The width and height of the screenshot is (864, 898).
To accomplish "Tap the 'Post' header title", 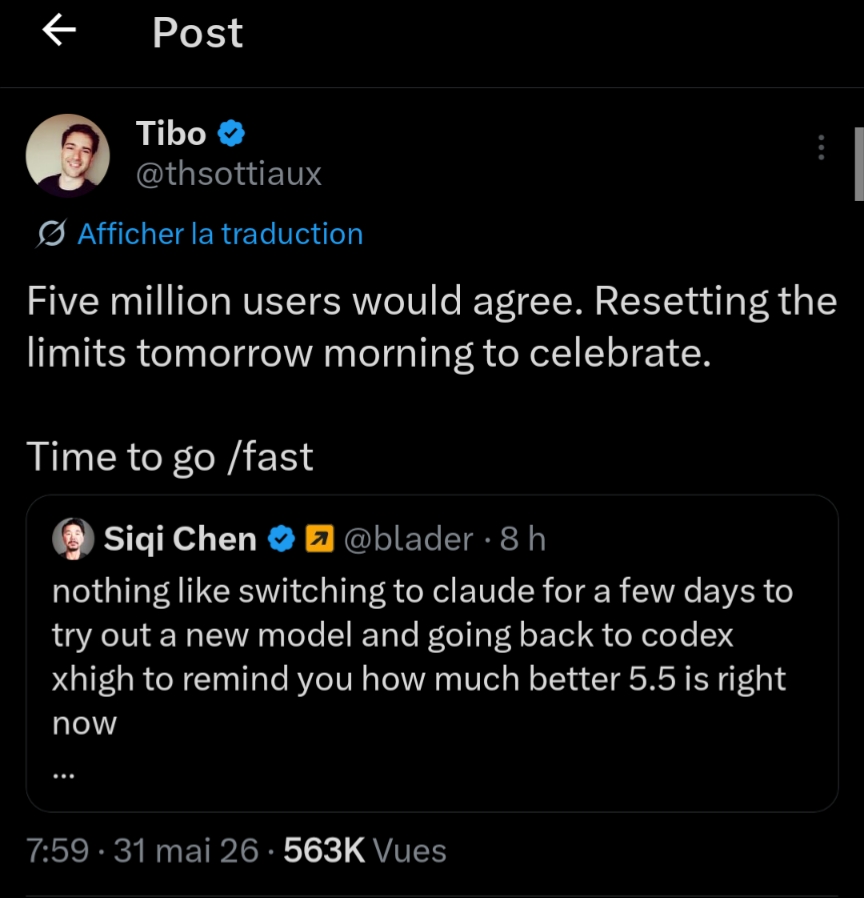I will (x=198, y=32).
